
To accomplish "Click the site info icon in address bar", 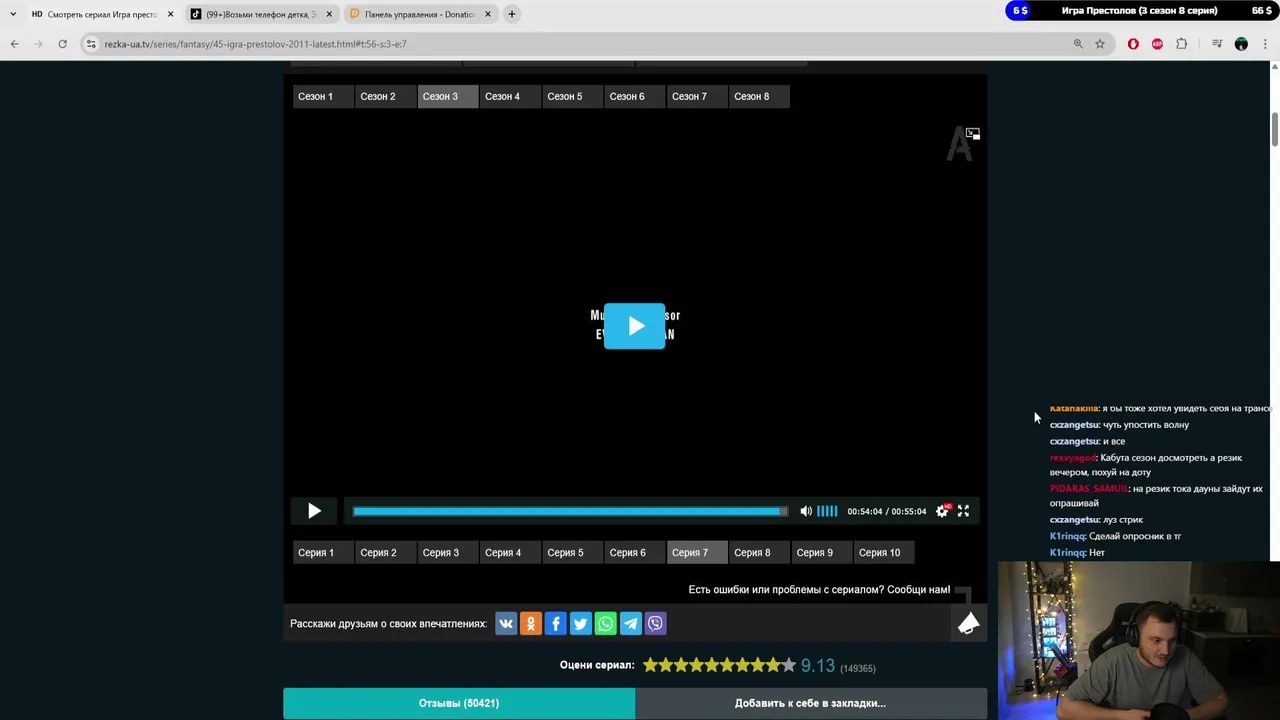I will click(x=91, y=44).
